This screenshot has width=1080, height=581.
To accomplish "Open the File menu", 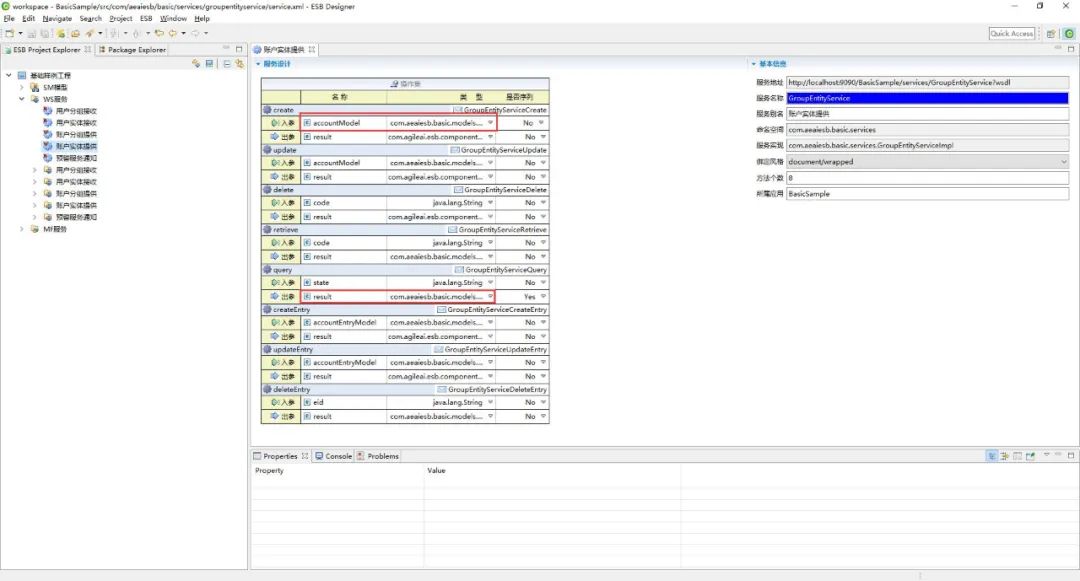I will pos(9,19).
